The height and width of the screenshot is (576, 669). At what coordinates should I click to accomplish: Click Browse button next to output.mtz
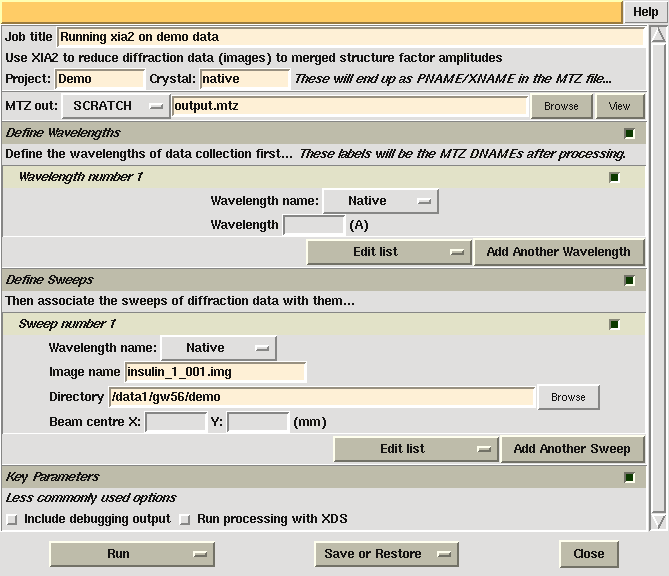pos(561,106)
